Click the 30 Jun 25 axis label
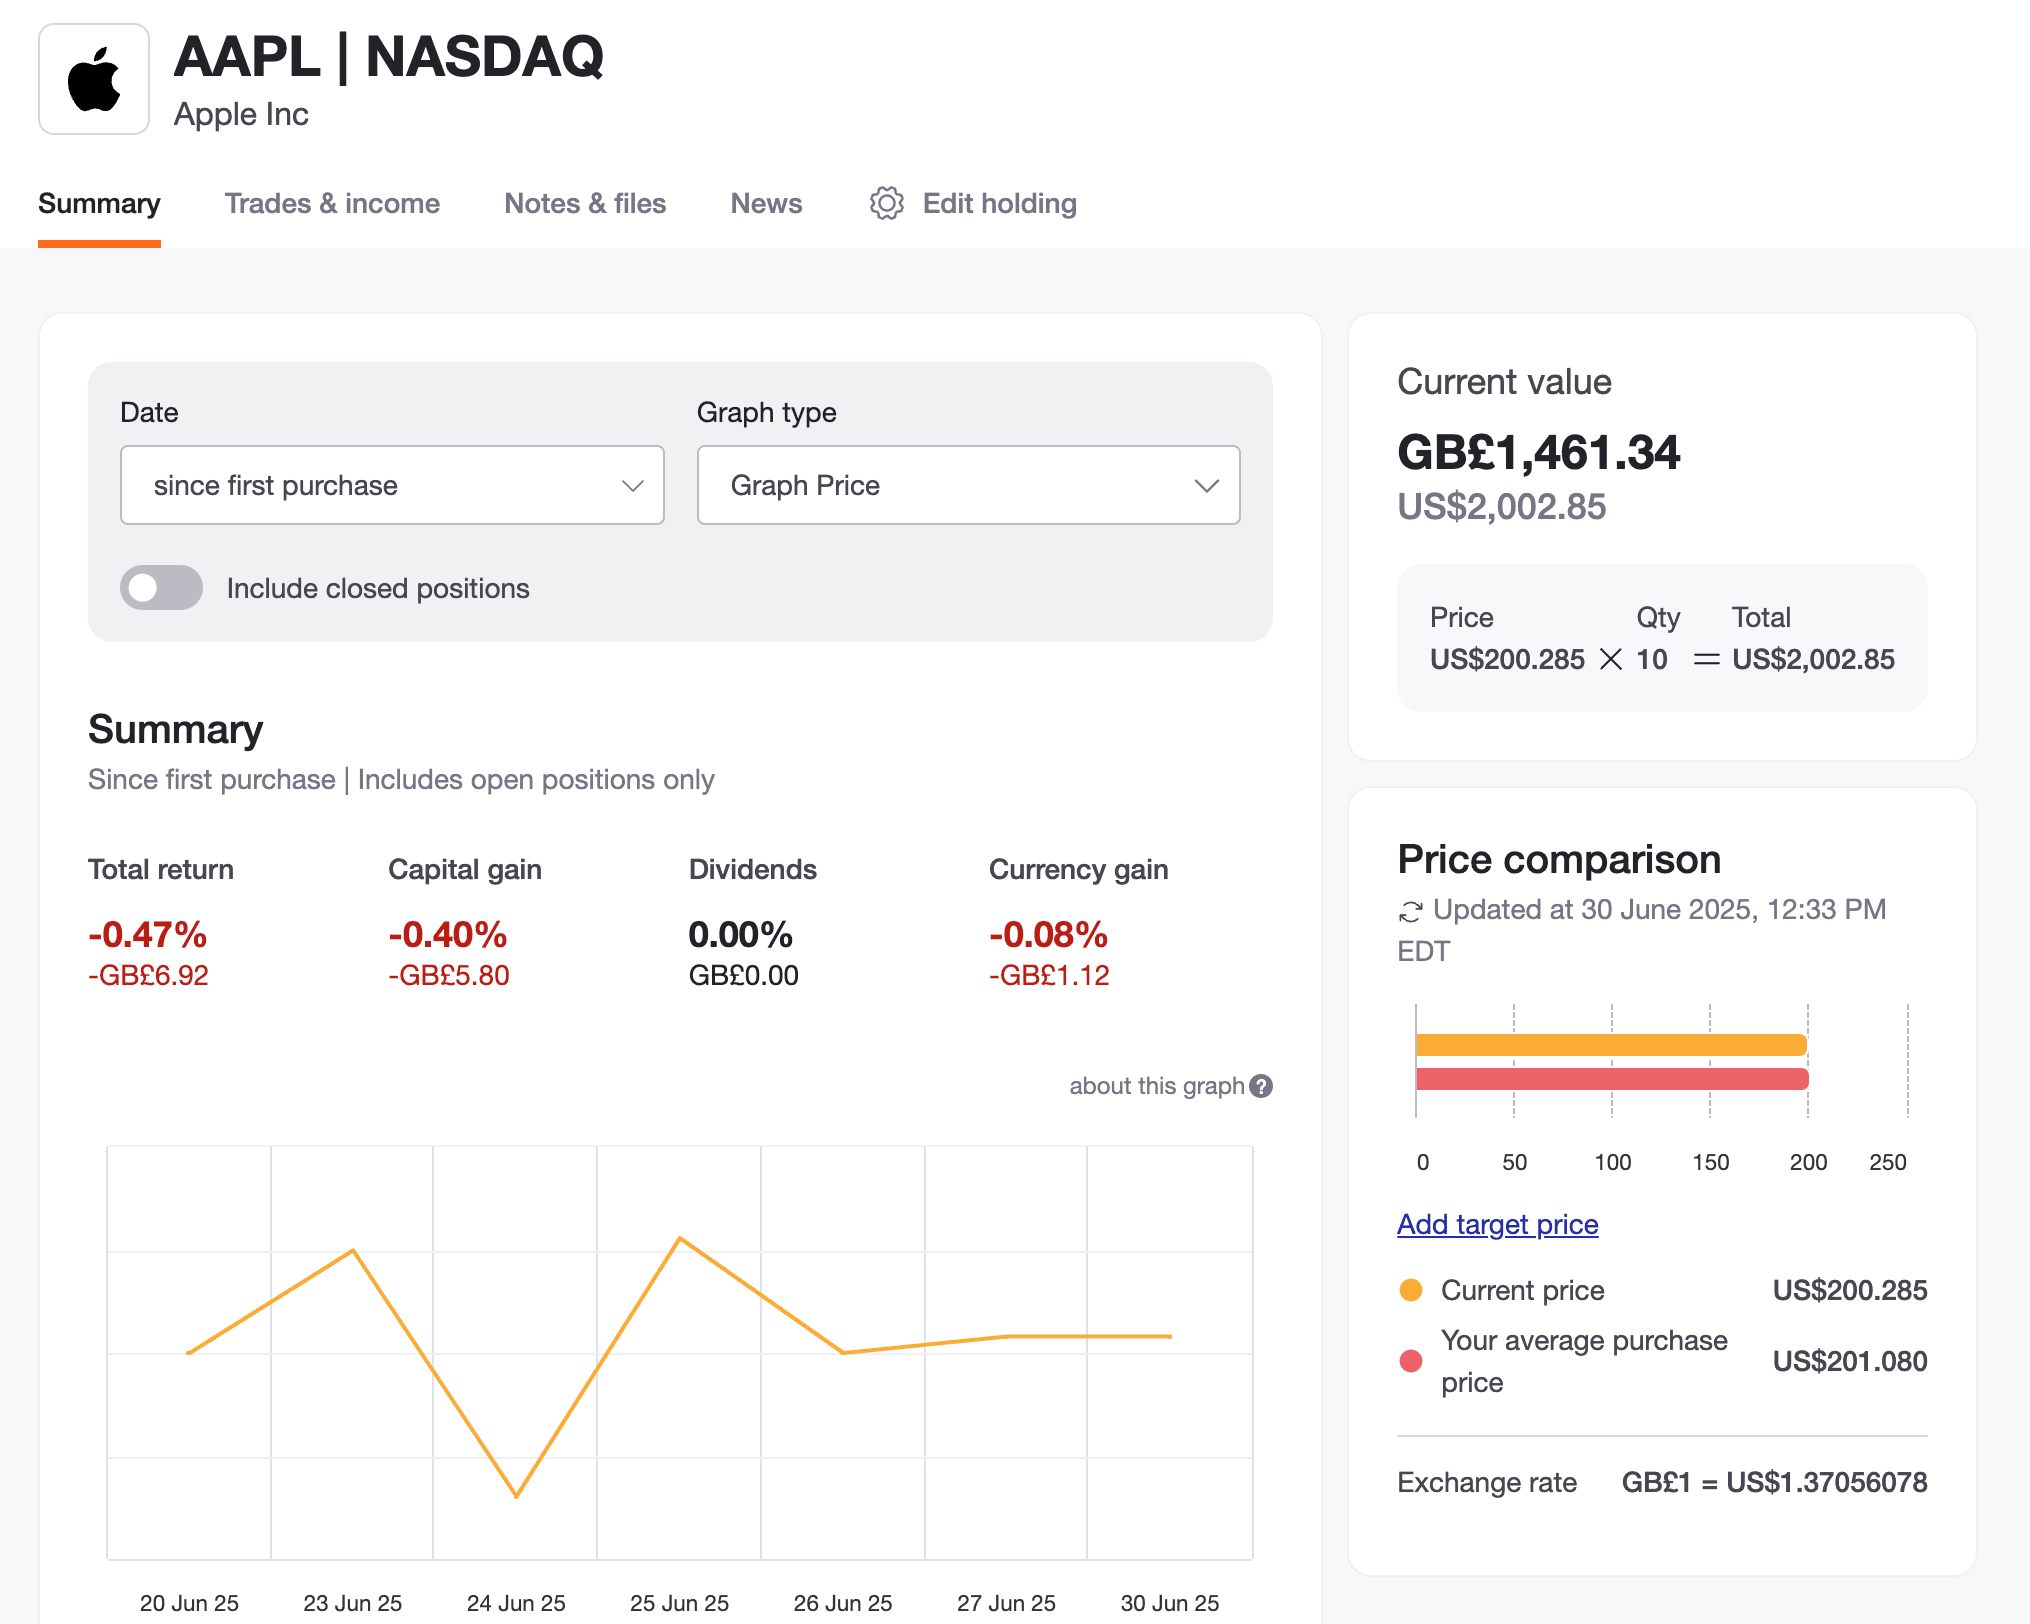This screenshot has height=1624, width=2030. [x=1169, y=1603]
